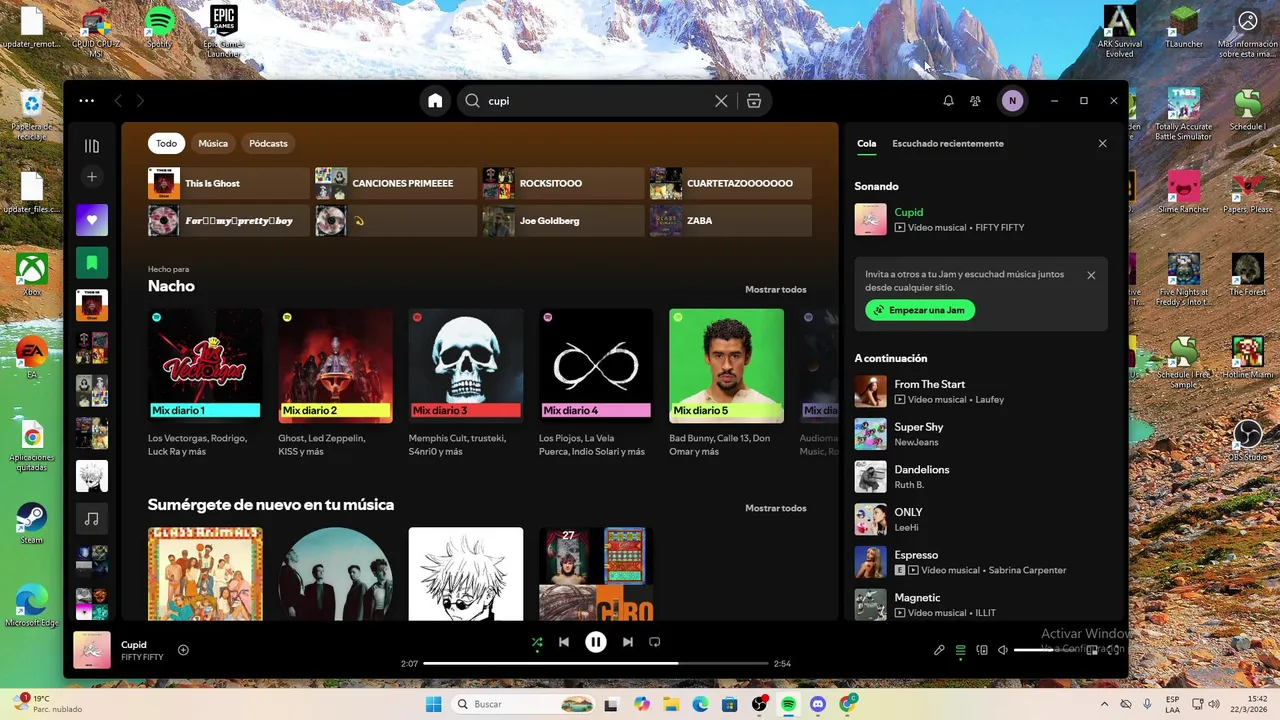1280x720 pixels.
Task: Open the ROCKSITOOO shortcut
Action: (x=563, y=184)
